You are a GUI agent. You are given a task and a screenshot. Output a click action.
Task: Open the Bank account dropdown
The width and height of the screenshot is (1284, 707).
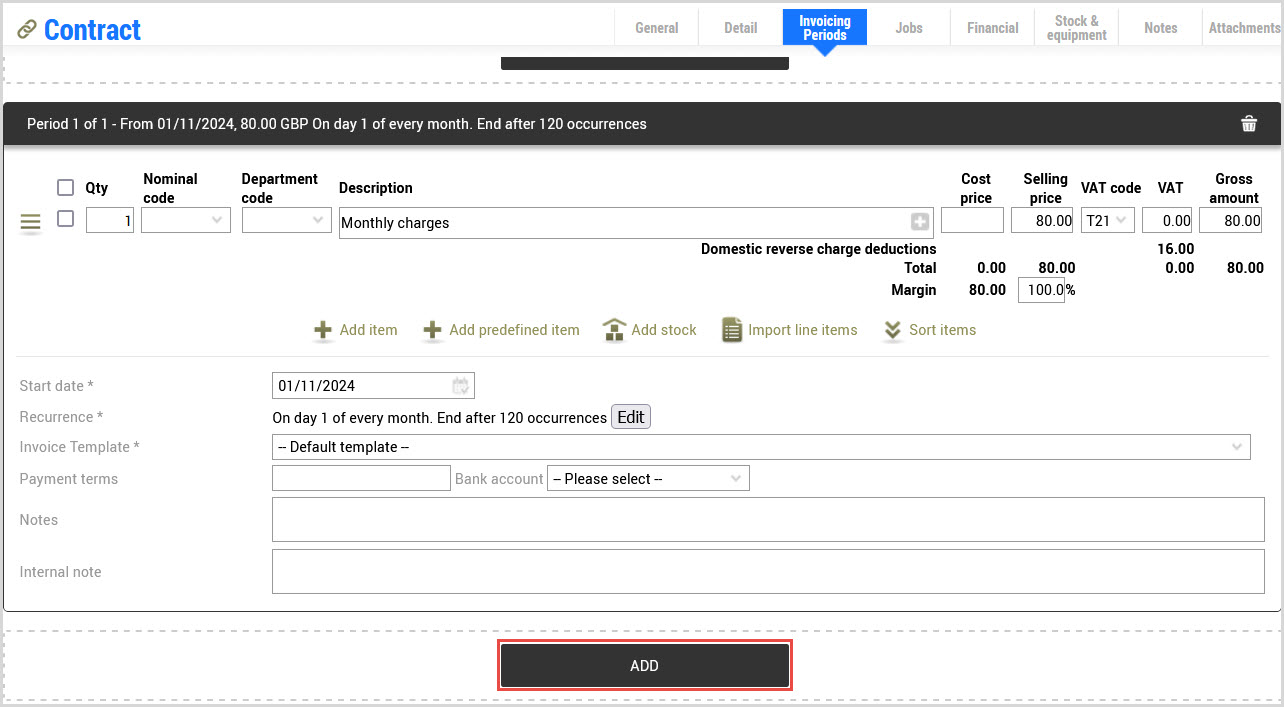coord(648,479)
